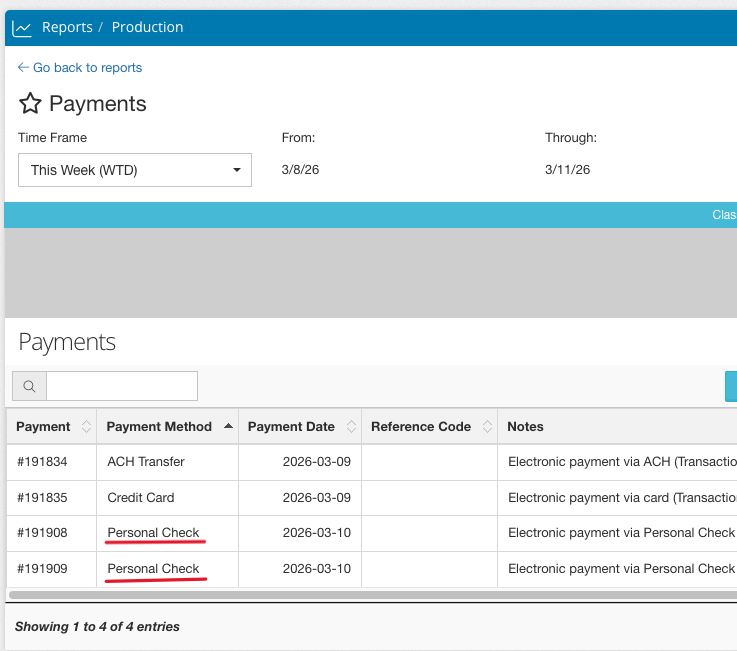This screenshot has width=737, height=651.
Task: Click sort arrows in Payment Date header
Action: pos(351,427)
